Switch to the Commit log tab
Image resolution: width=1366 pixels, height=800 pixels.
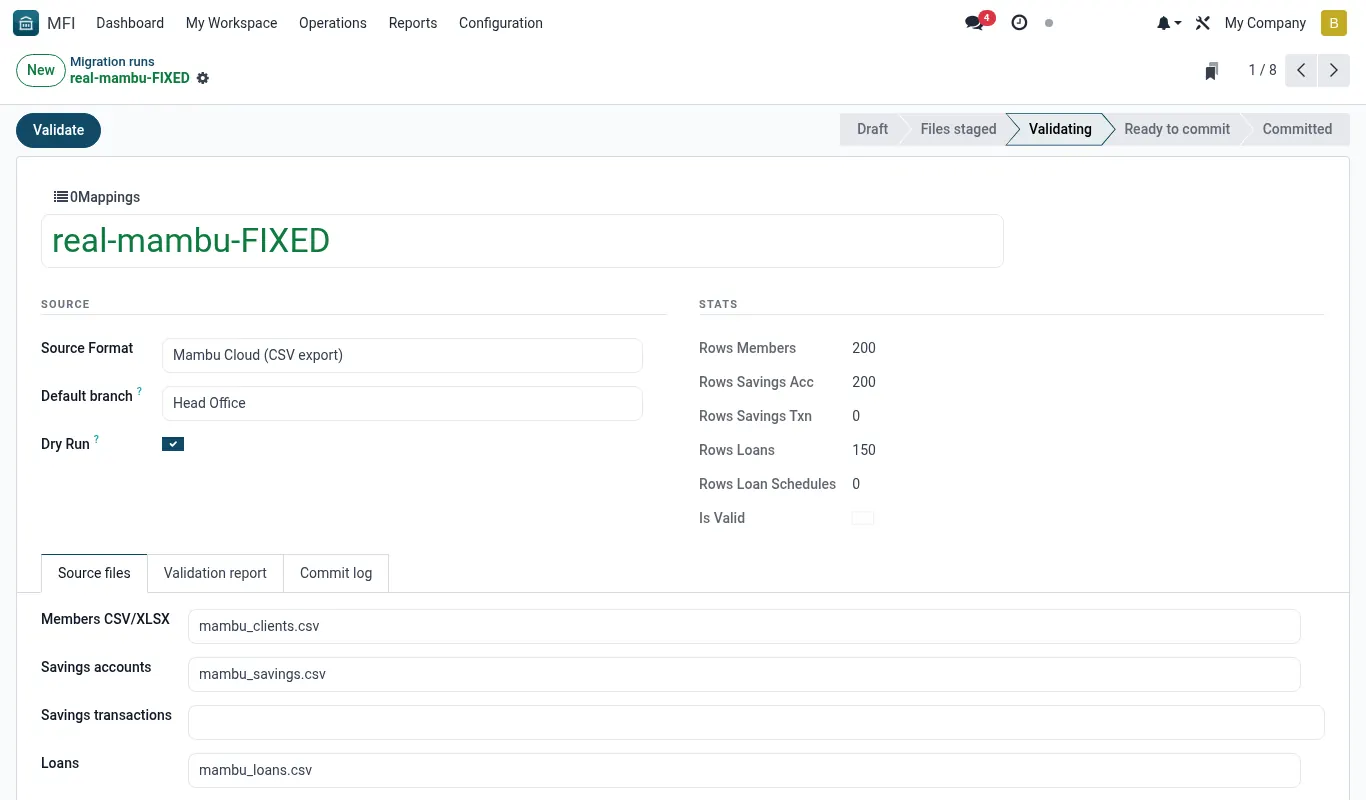click(336, 573)
